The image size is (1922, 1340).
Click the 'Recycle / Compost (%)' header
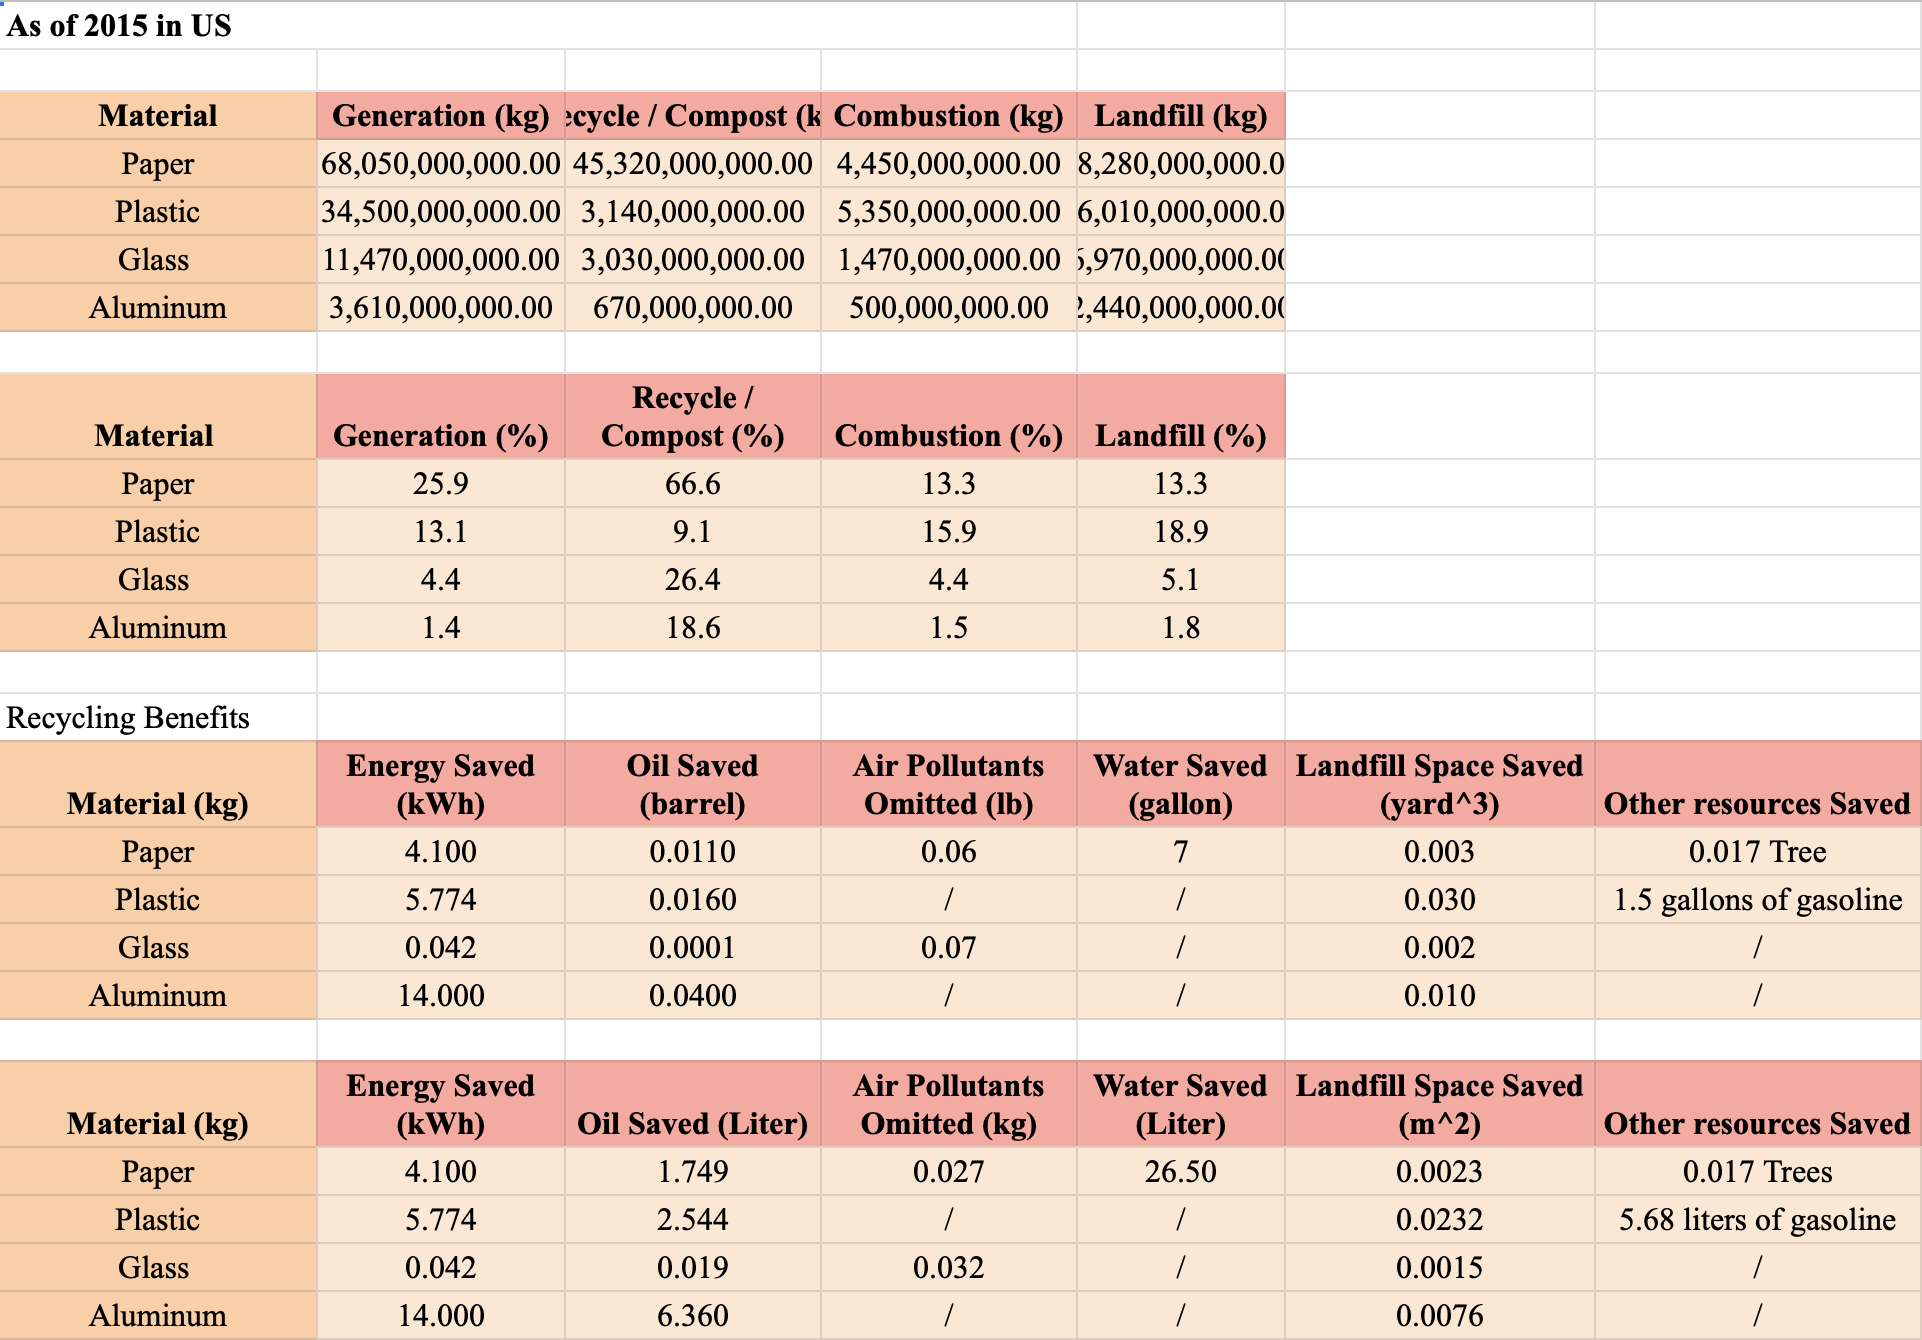[692, 417]
